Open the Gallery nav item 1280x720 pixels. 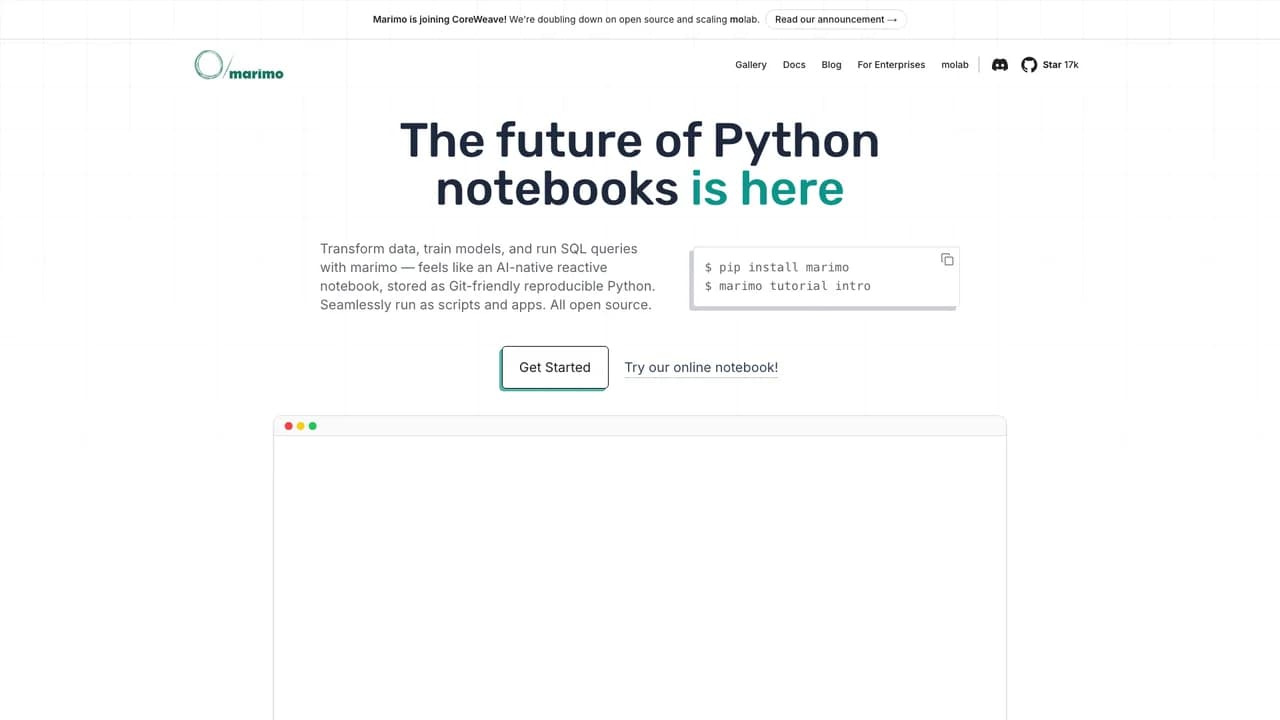coord(751,65)
